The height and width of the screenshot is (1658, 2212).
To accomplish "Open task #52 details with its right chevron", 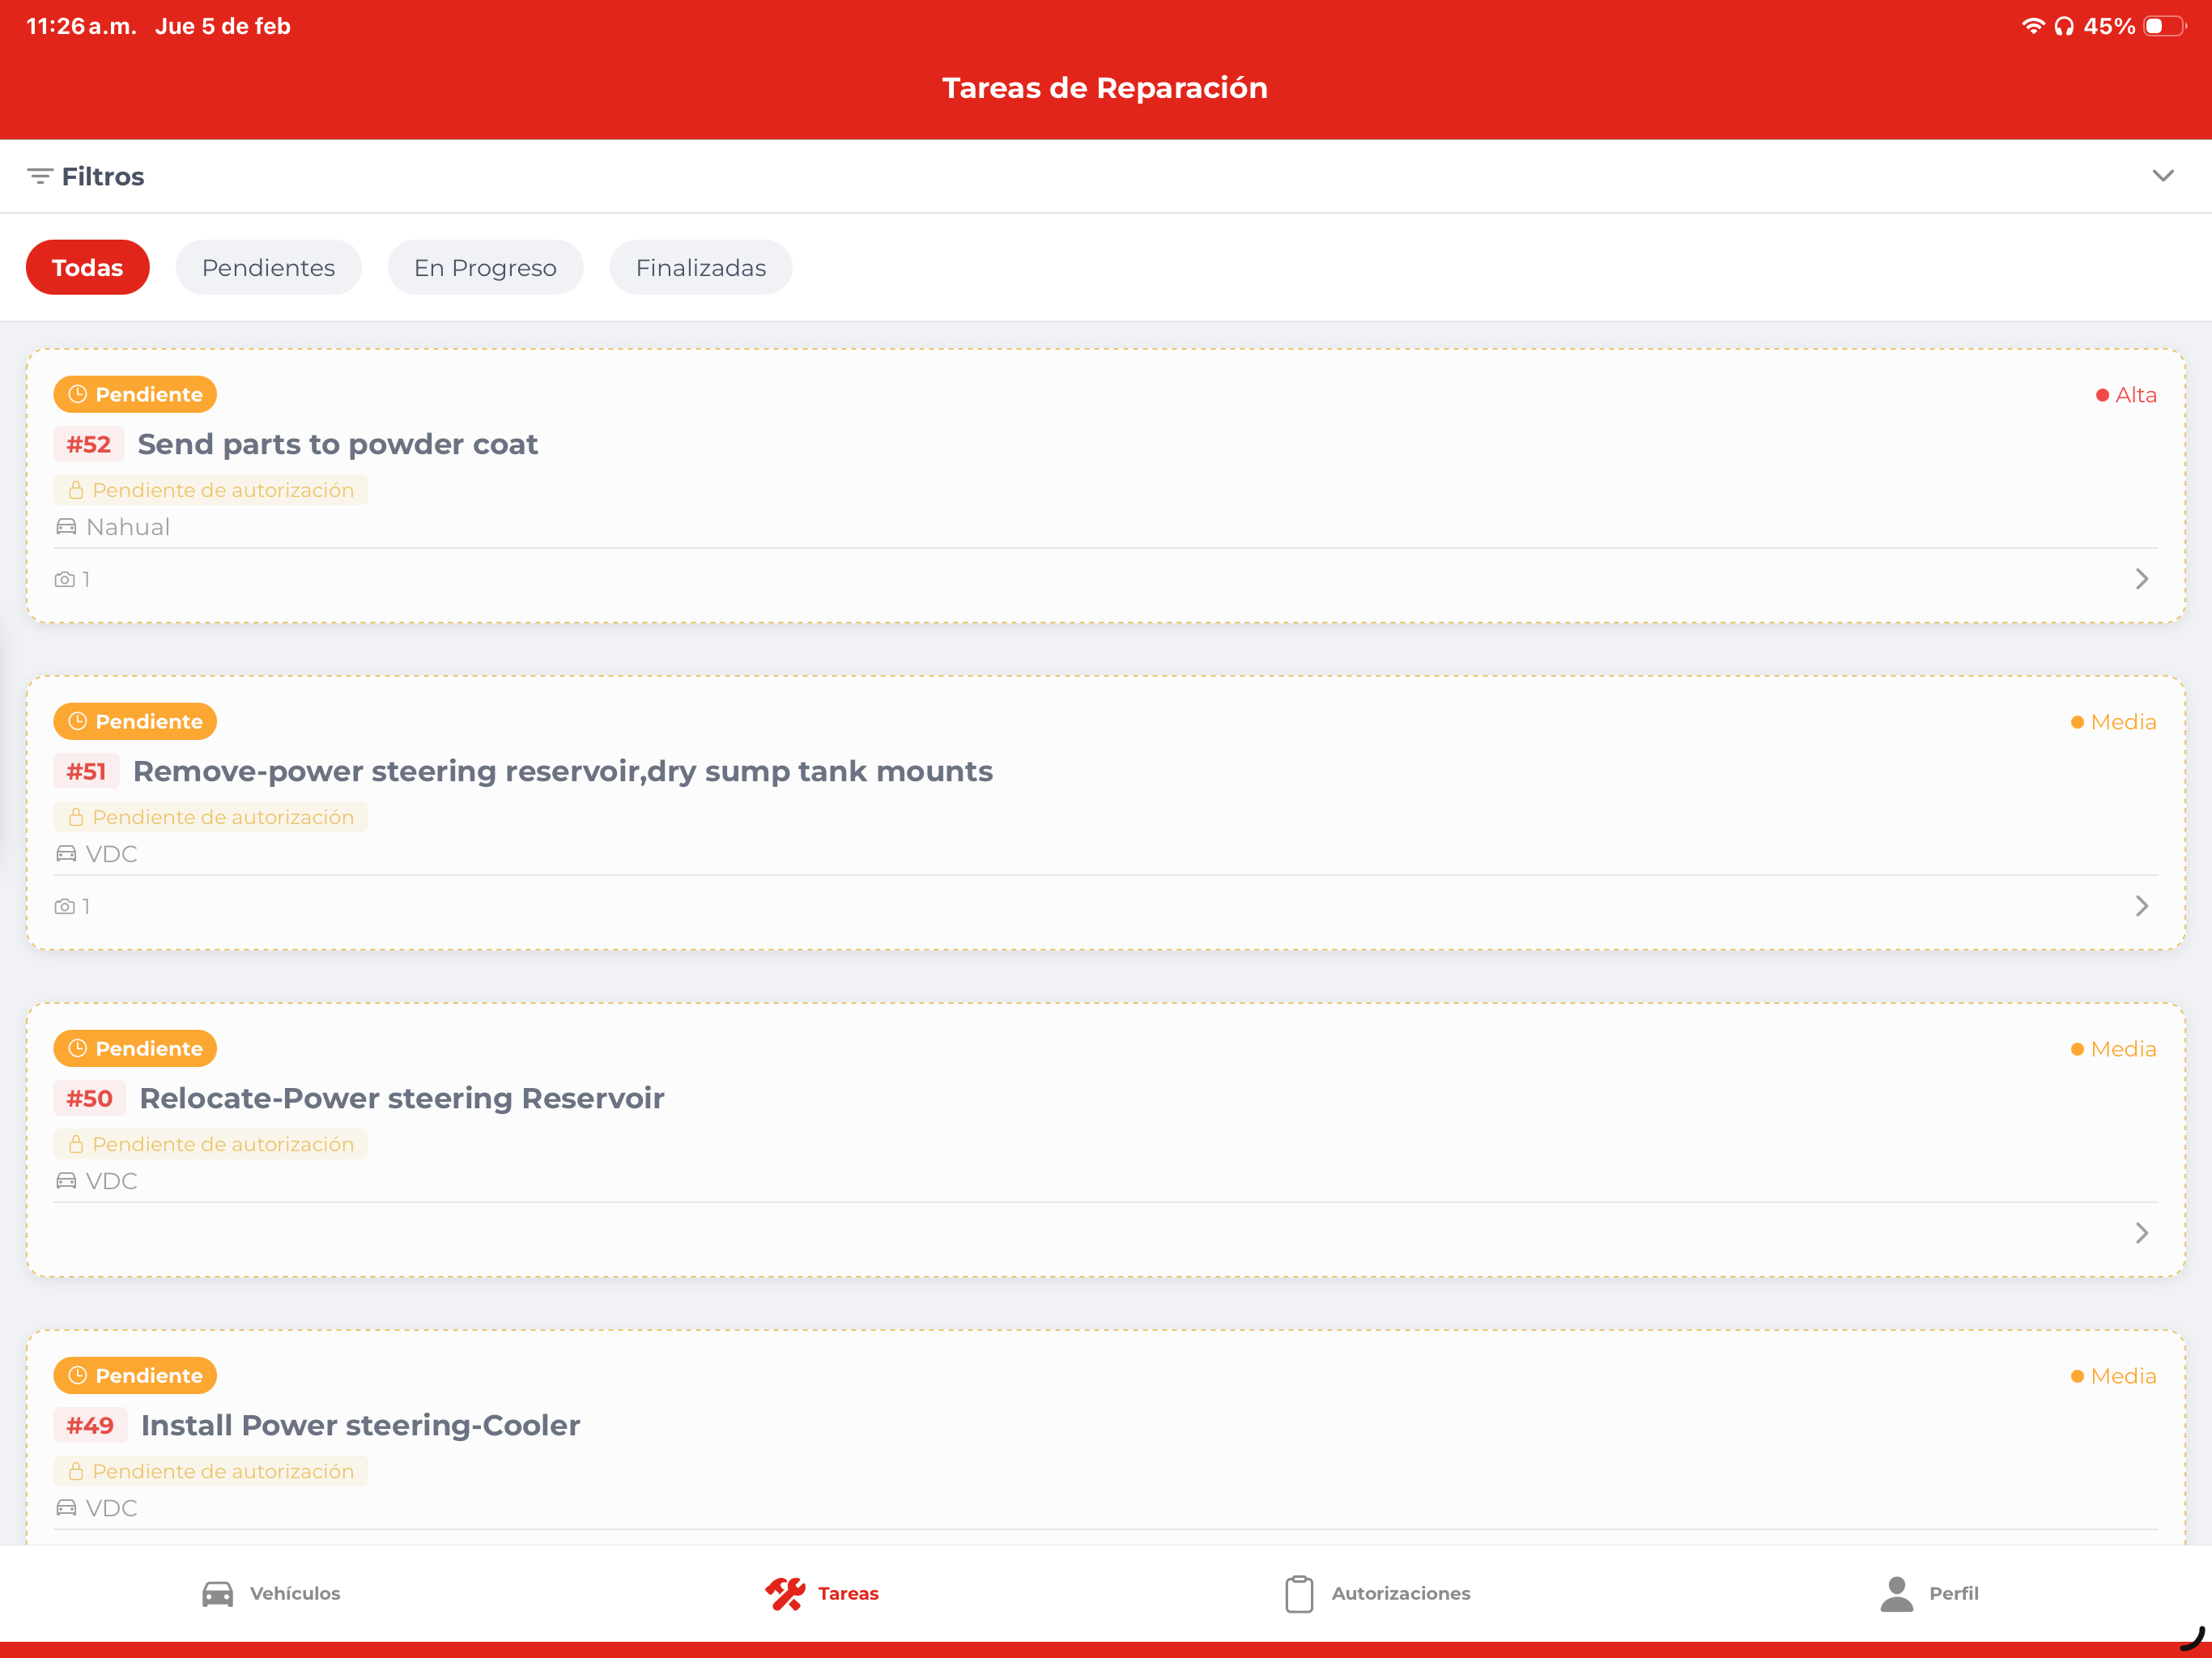I will [x=2142, y=579].
